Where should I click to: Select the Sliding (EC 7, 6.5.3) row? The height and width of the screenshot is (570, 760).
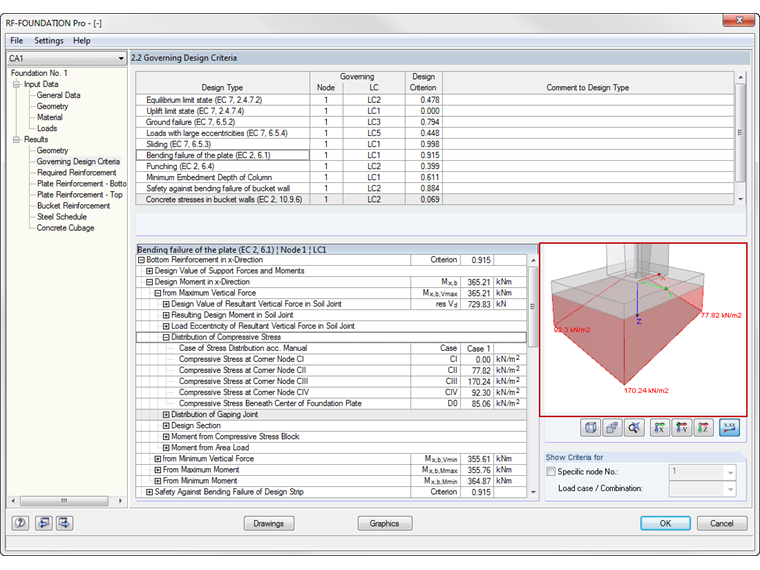[x=435, y=144]
